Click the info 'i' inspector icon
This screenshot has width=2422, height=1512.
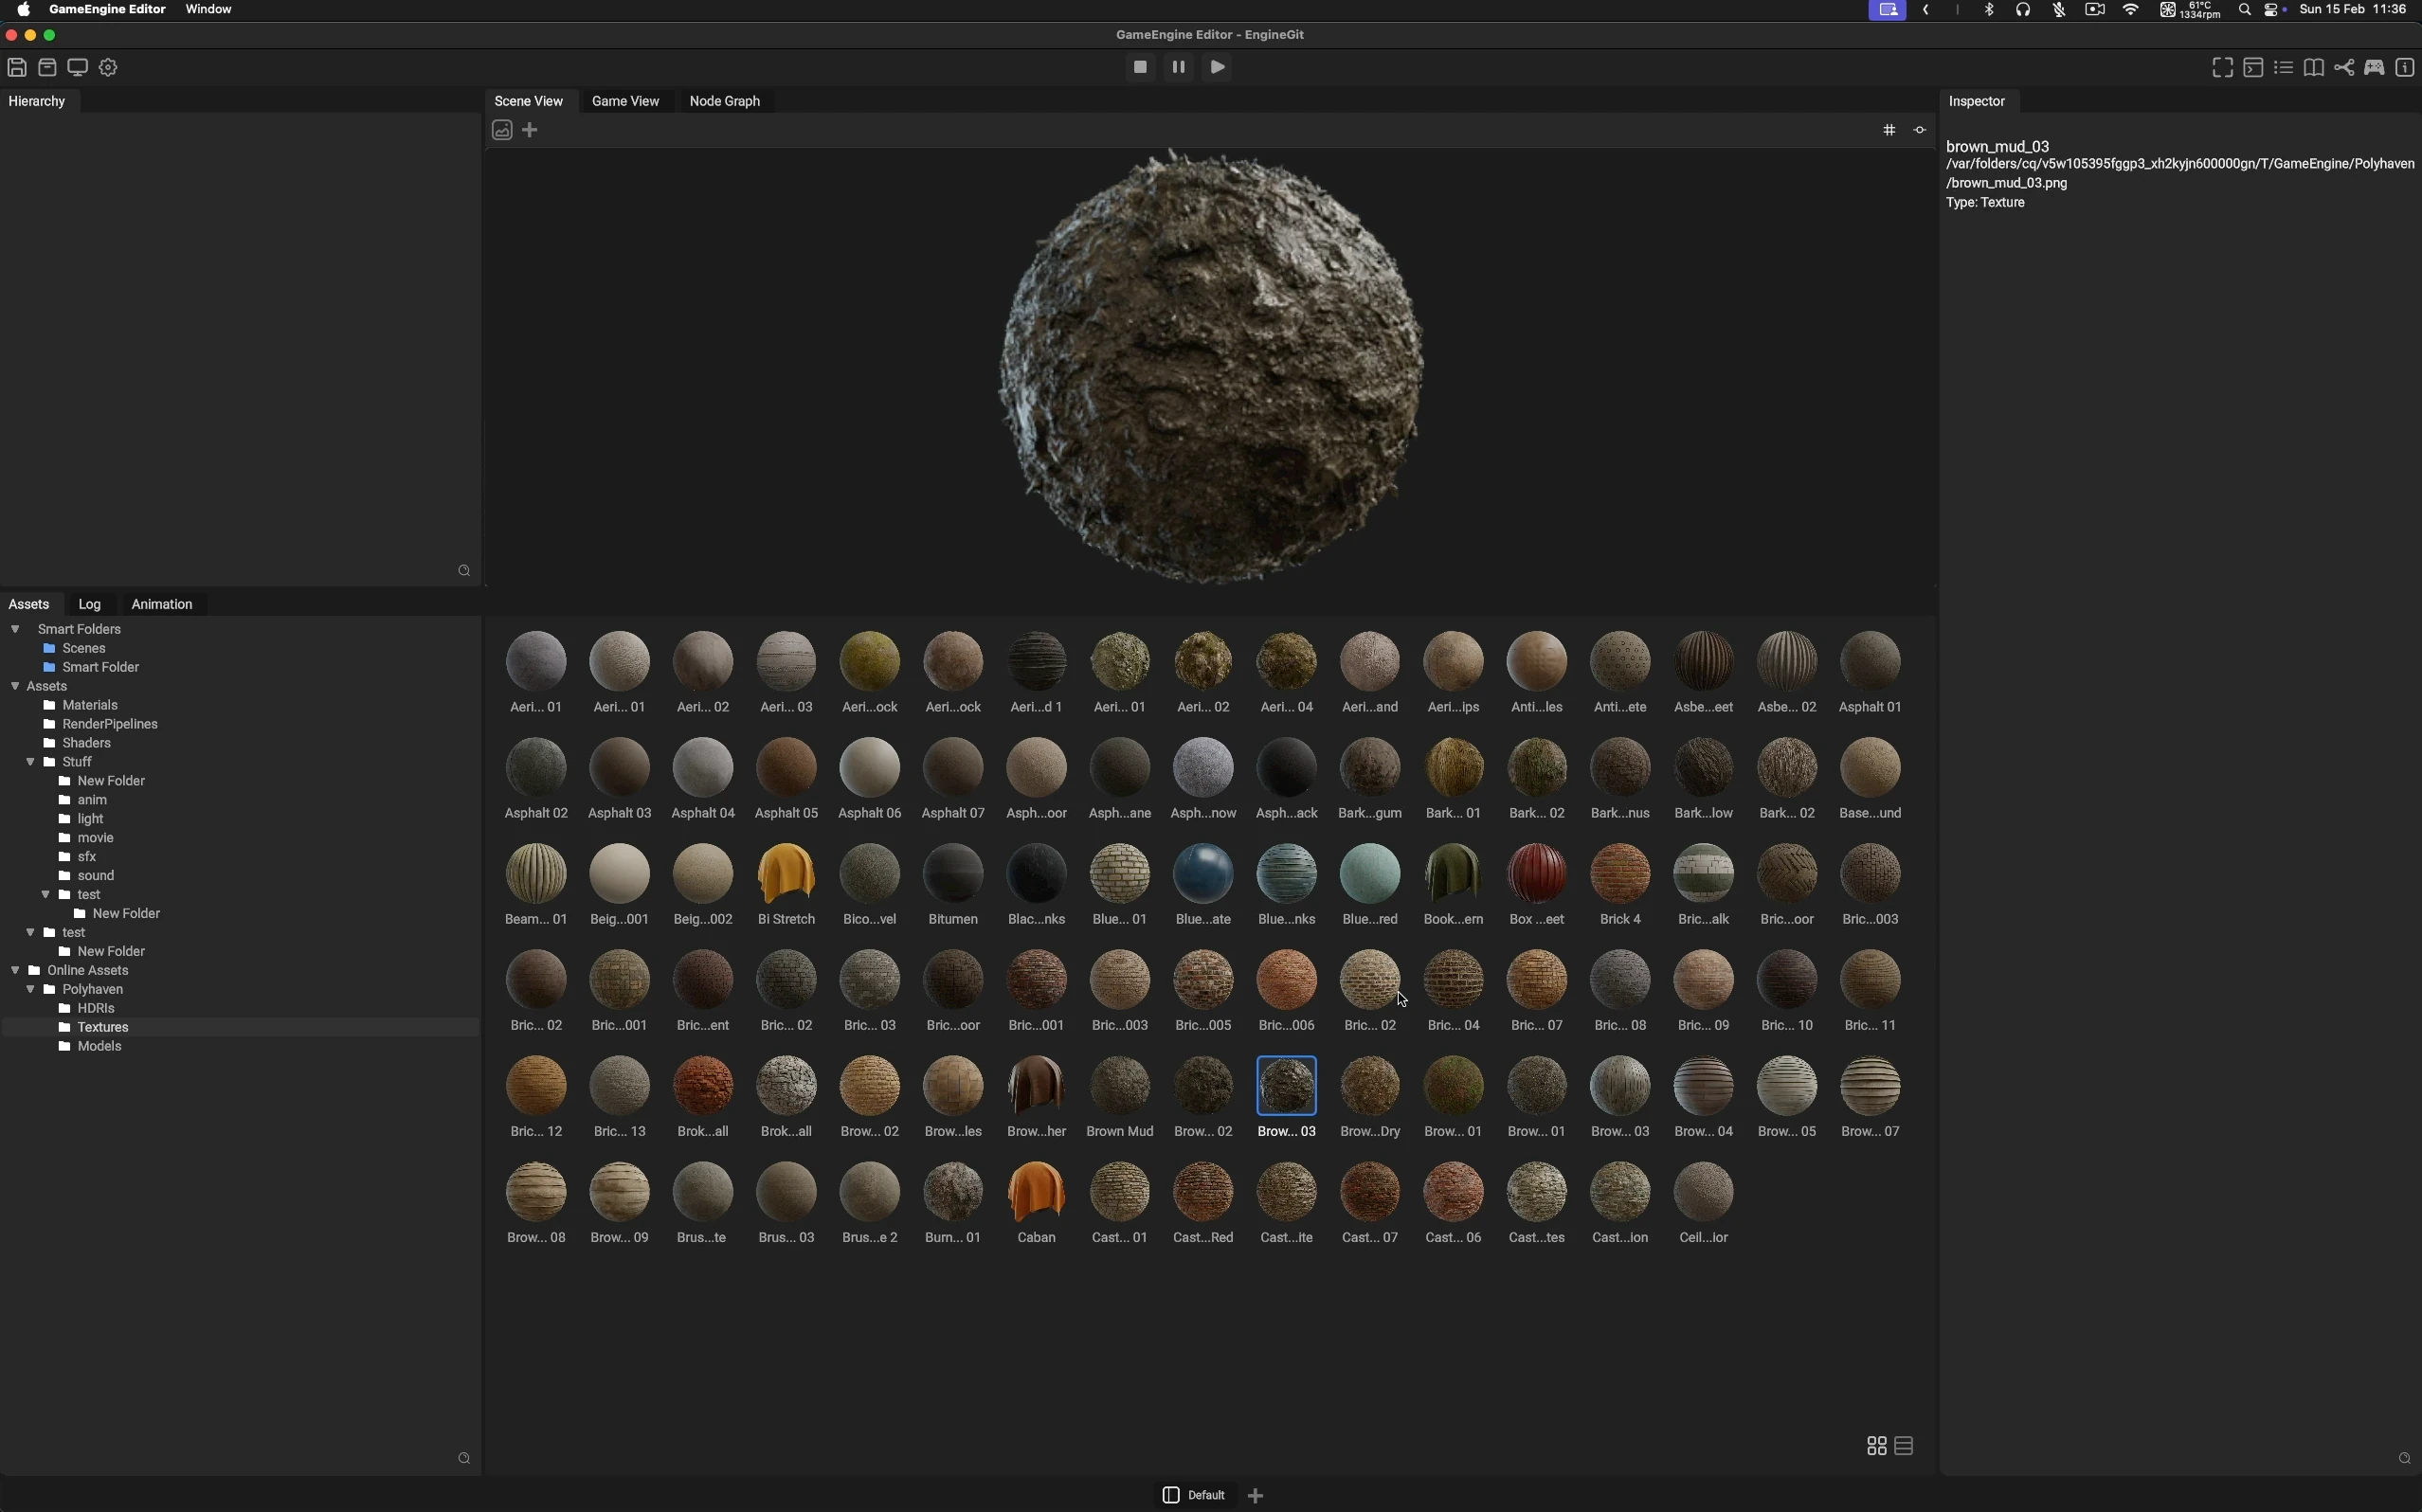(x=2405, y=68)
